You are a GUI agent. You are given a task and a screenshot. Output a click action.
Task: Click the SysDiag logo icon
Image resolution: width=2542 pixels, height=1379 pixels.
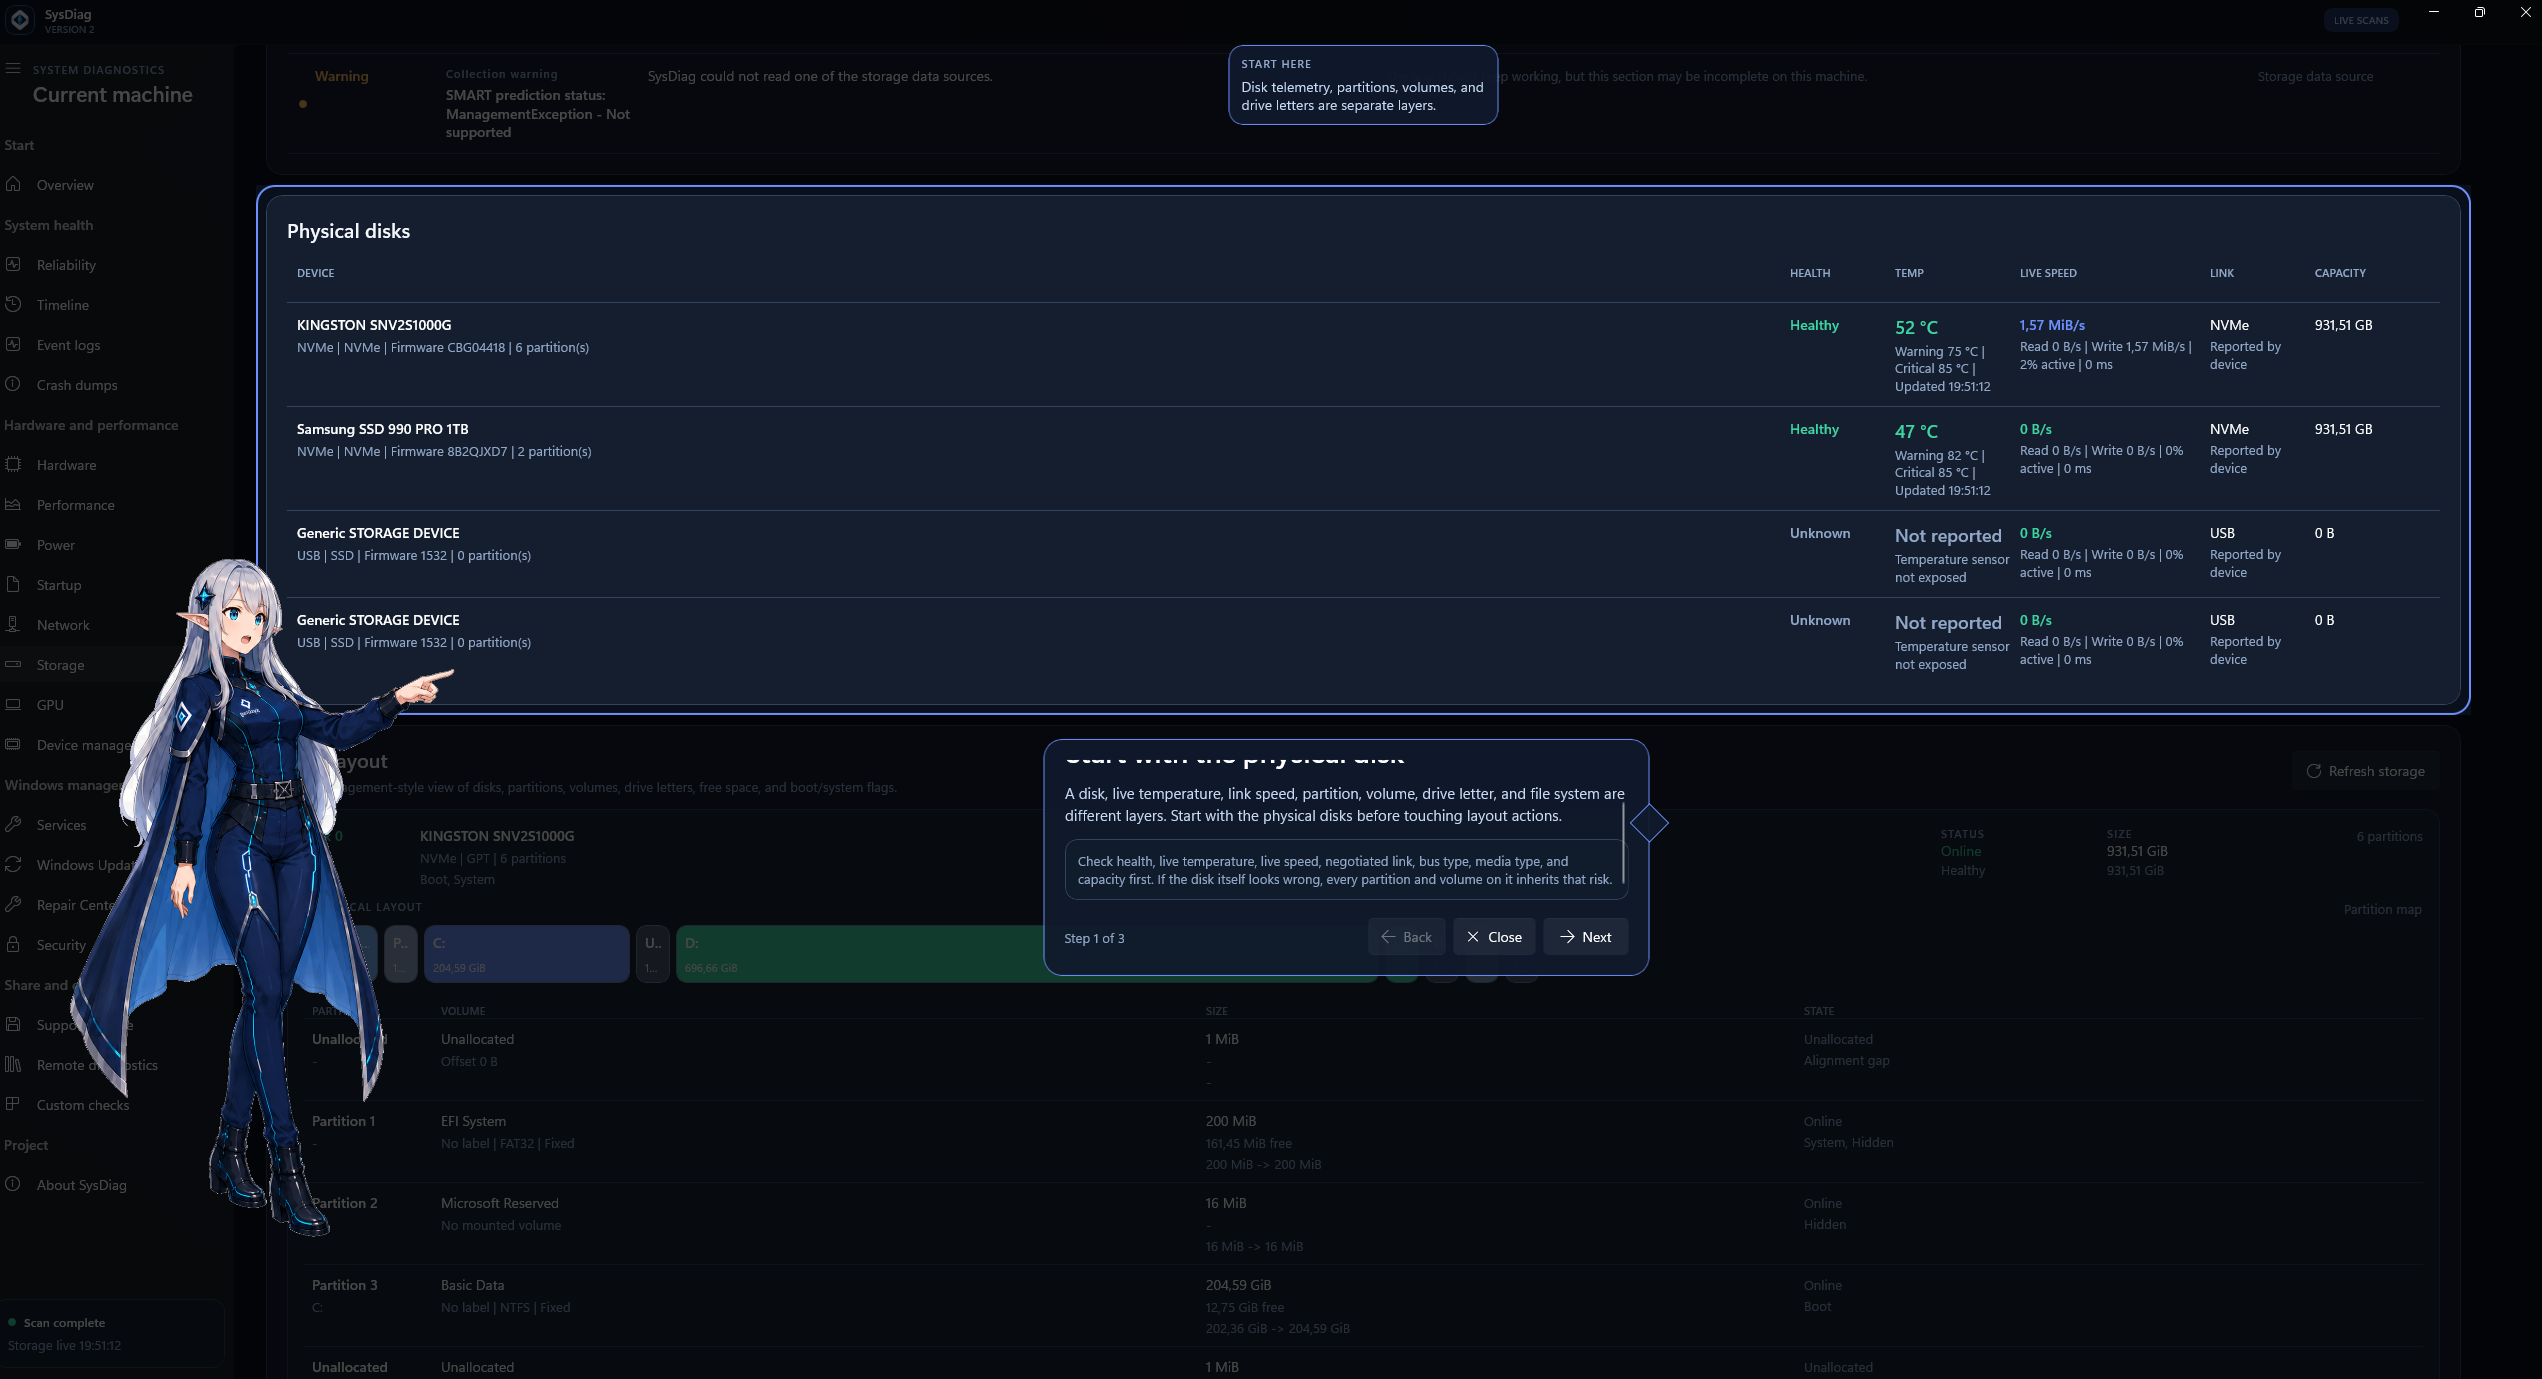[x=20, y=20]
